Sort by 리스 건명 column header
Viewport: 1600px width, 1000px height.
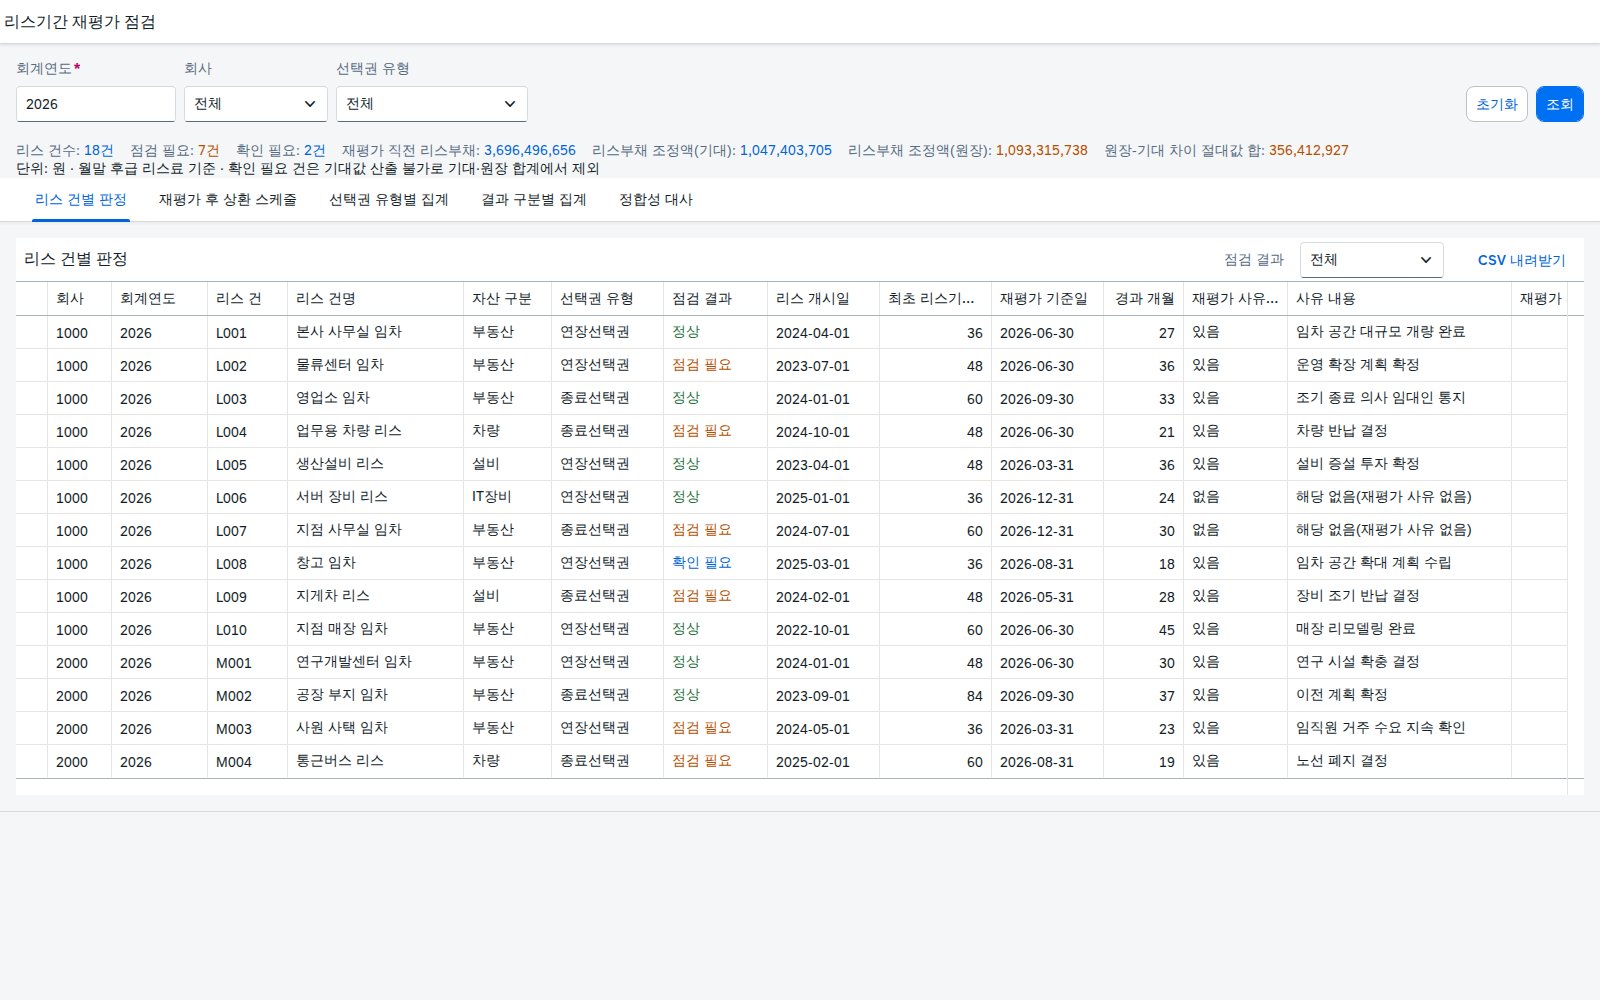click(375, 299)
